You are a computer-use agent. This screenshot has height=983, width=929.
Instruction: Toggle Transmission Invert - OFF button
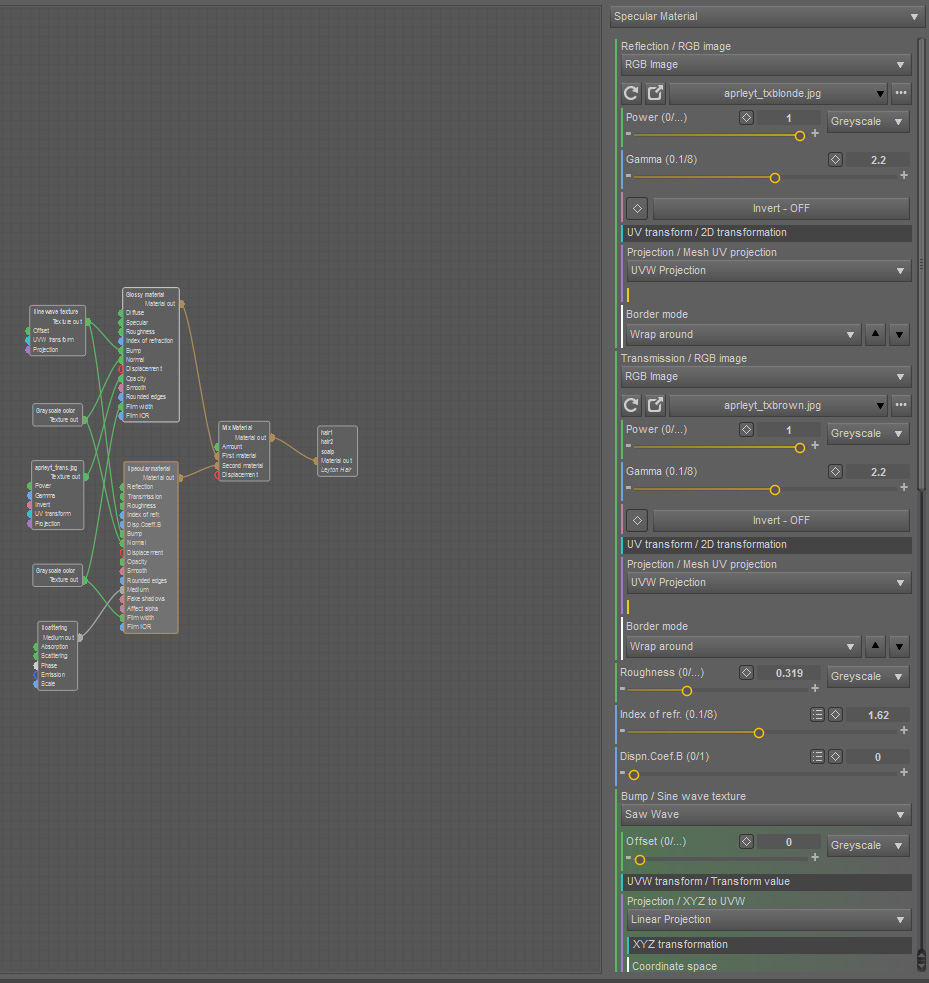tap(781, 520)
